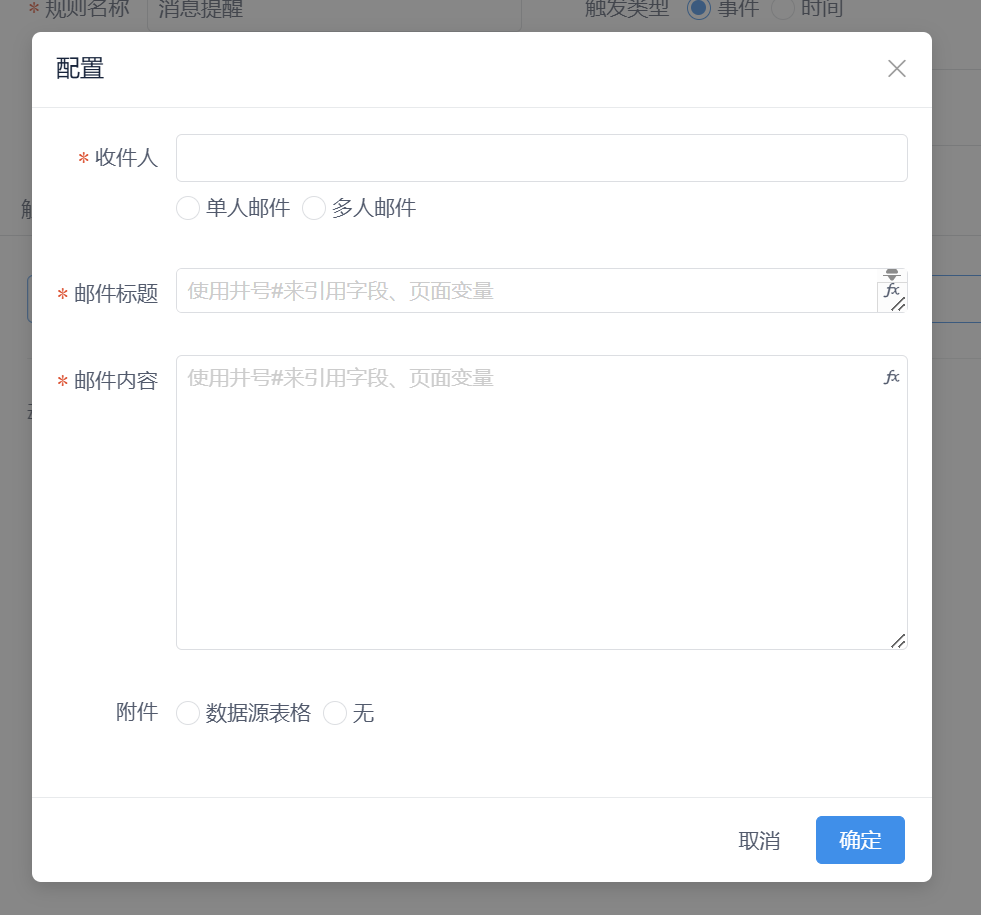Confirm with the 确定 button
Image resolution: width=981 pixels, height=915 pixels.
tap(860, 840)
